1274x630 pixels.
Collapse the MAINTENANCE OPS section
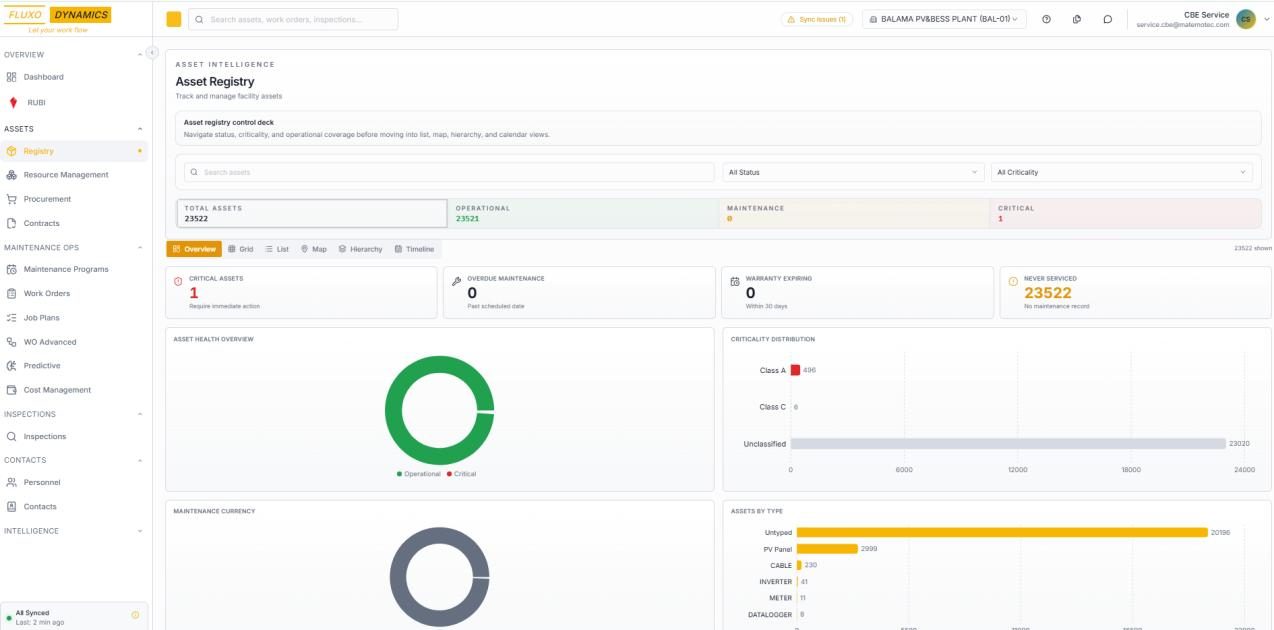pyautogui.click(x=140, y=248)
